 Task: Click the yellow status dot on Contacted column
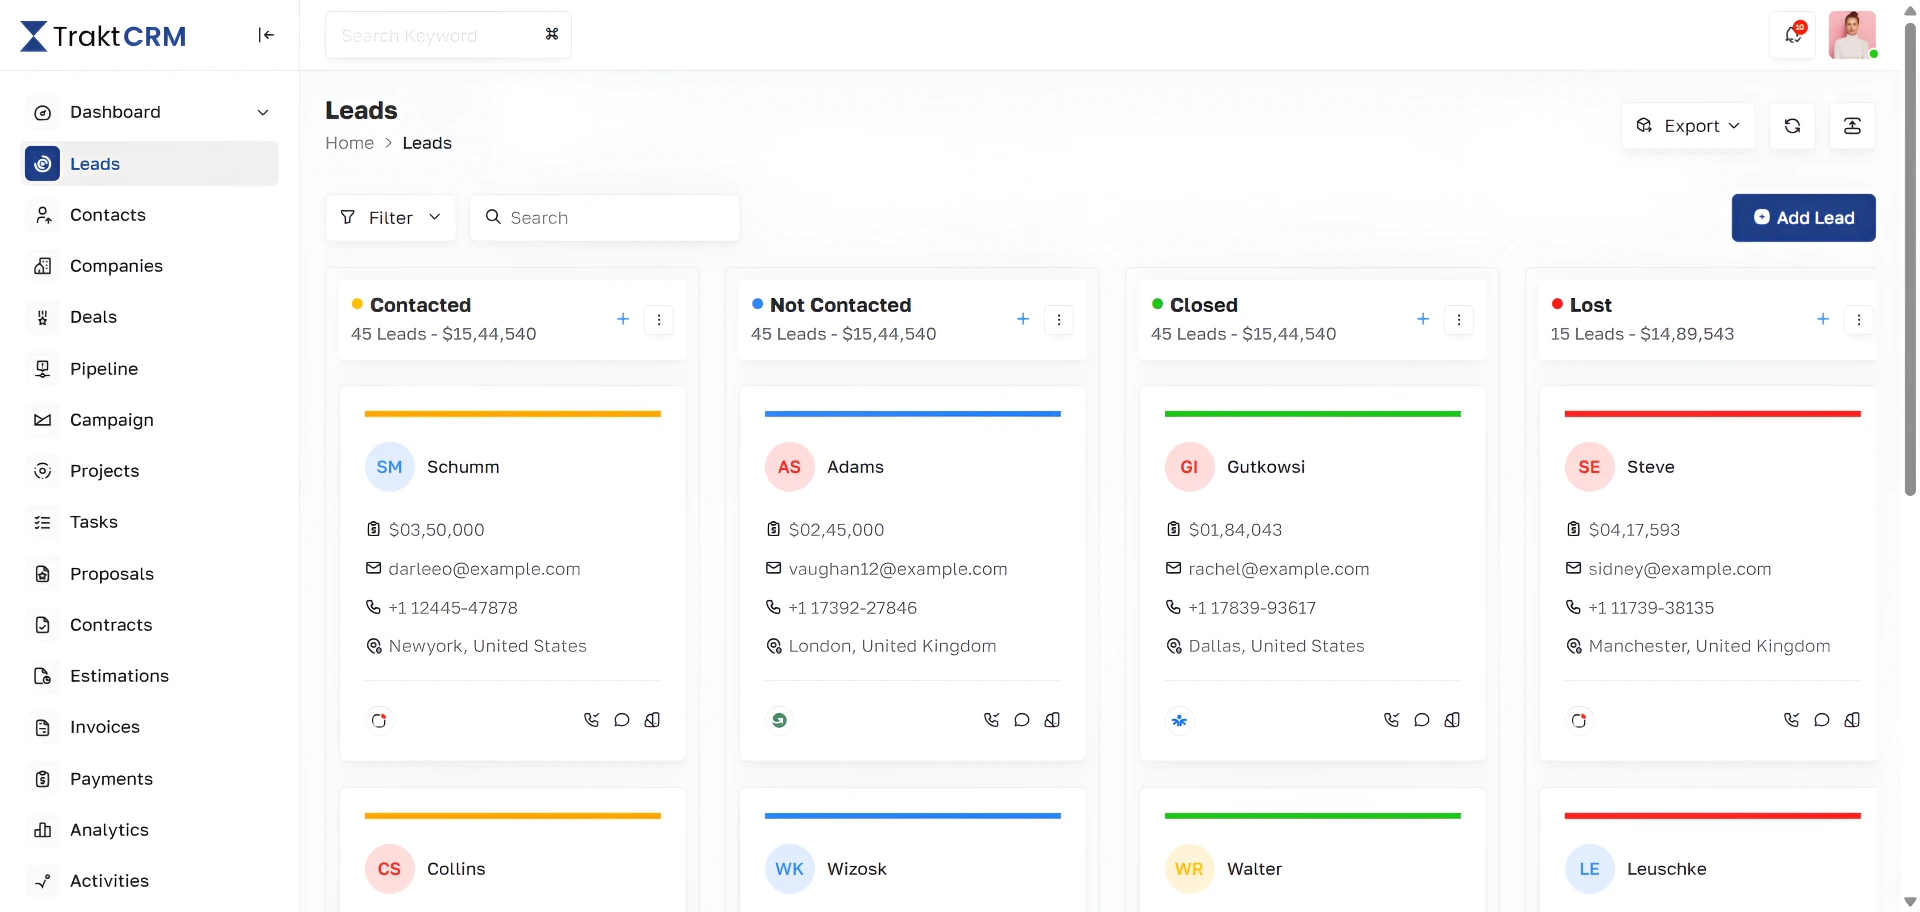[x=357, y=301]
